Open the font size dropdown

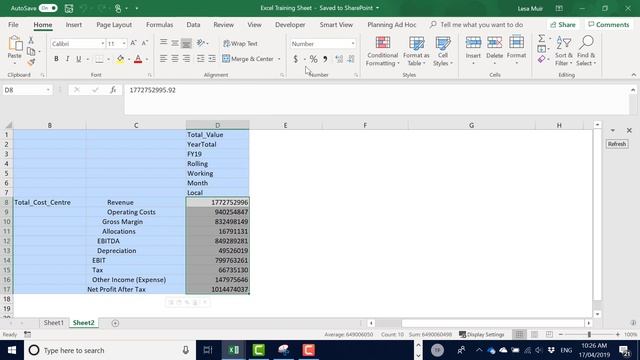pyautogui.click(x=124, y=44)
